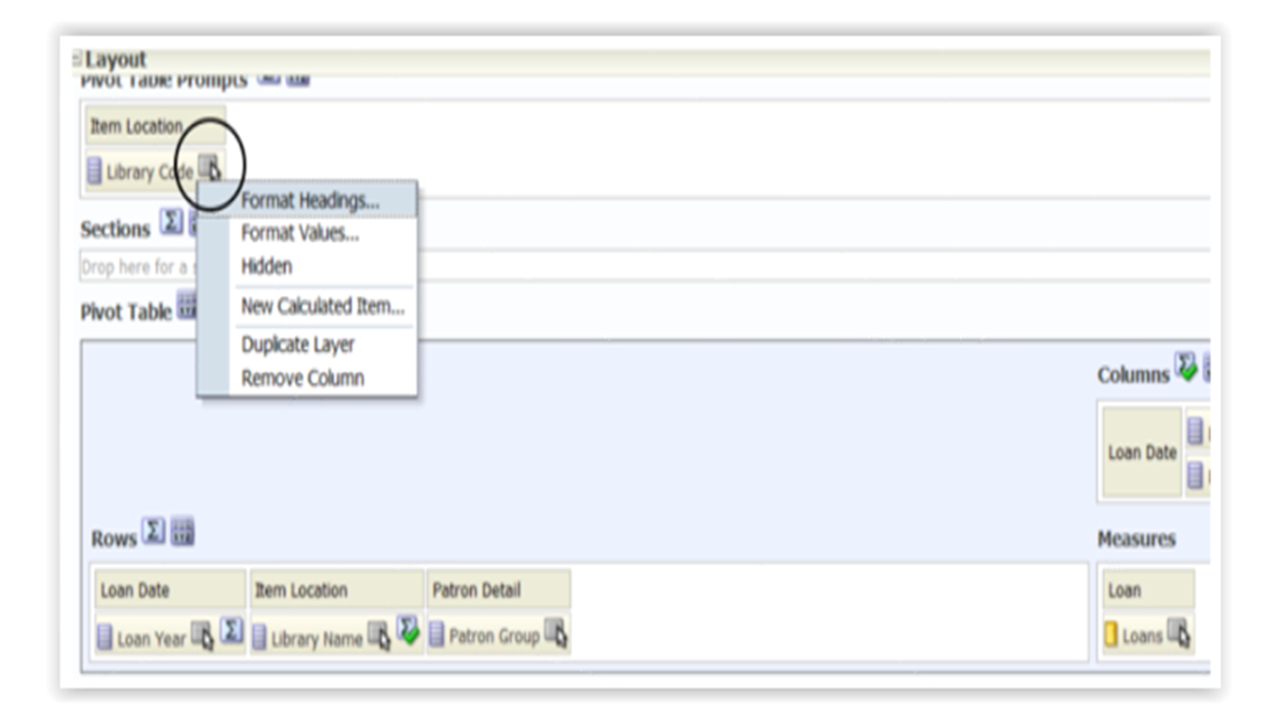Select Remove Column menu entry

pos(303,379)
